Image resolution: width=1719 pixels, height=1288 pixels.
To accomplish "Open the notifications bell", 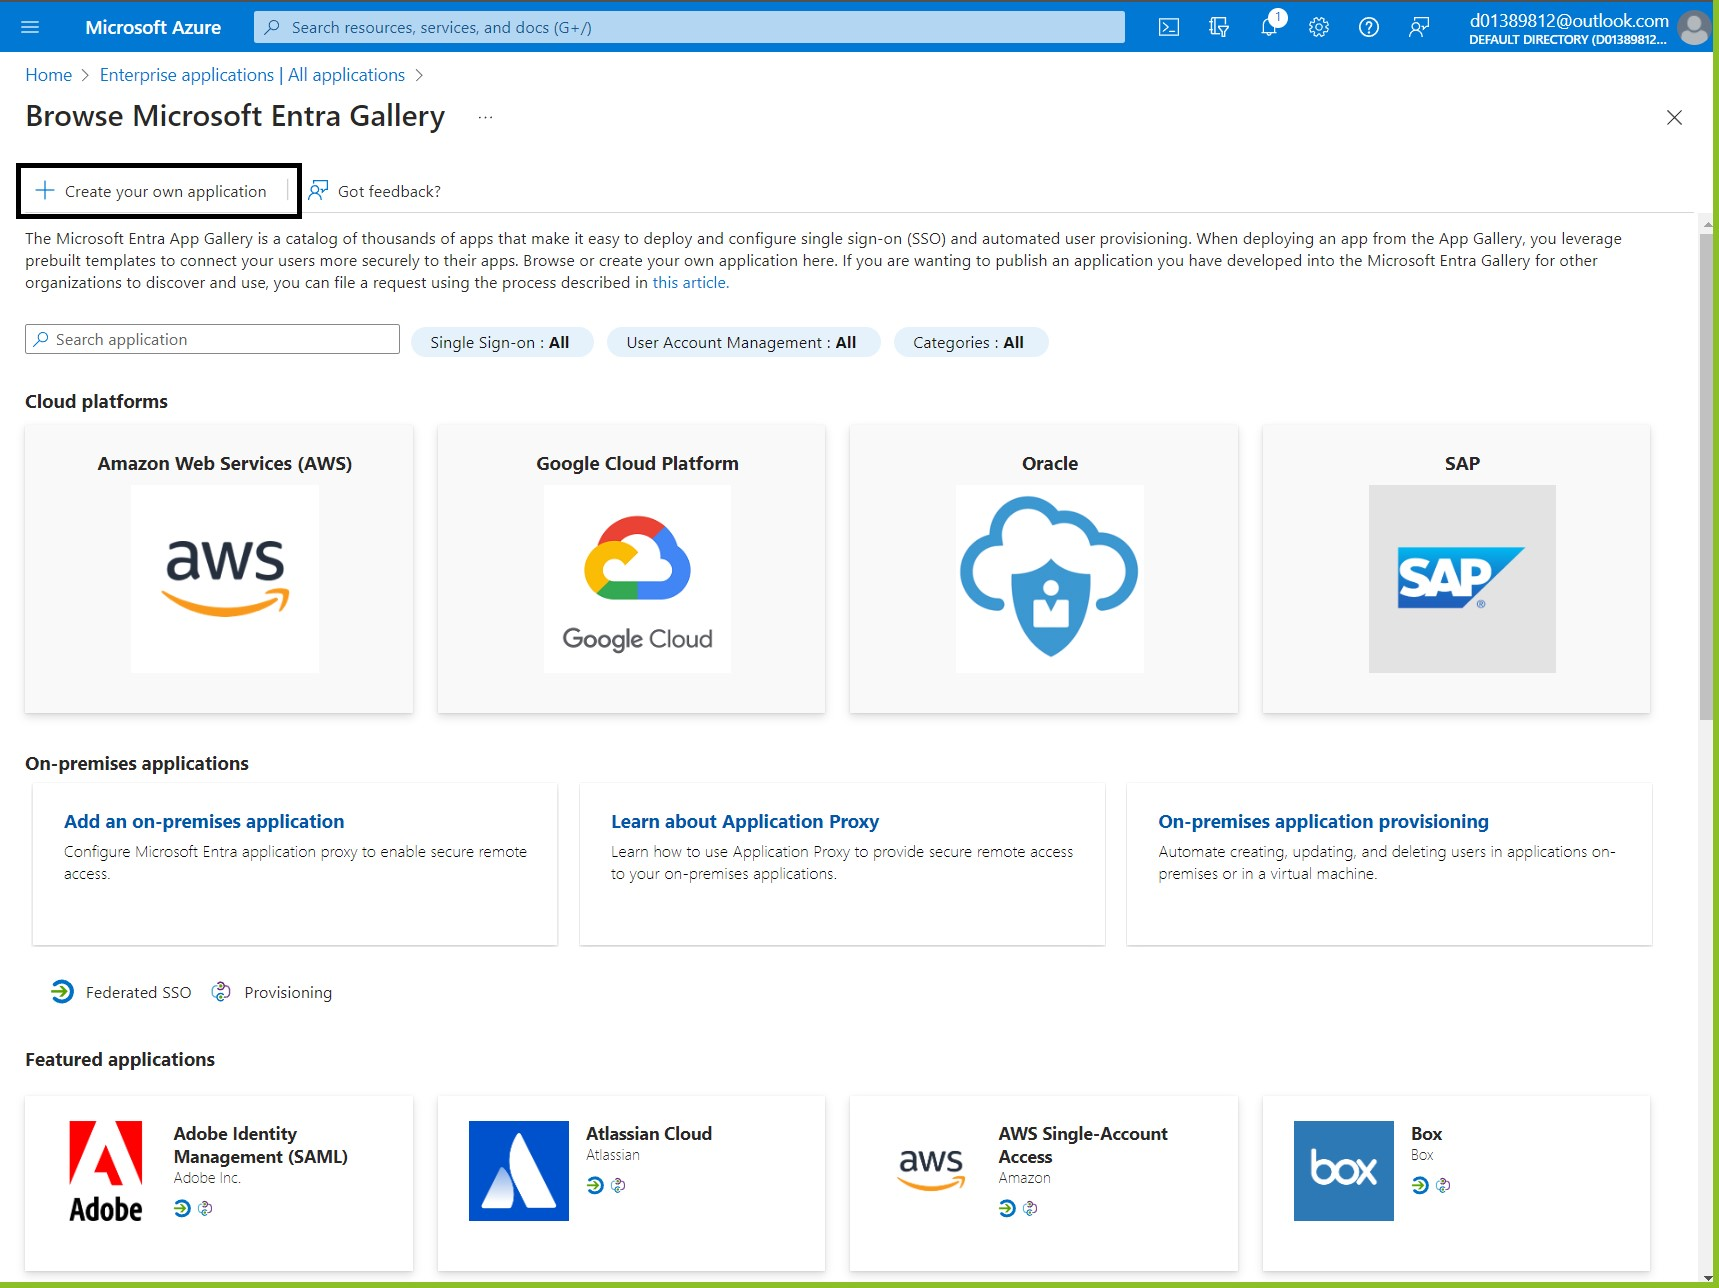I will click(x=1269, y=27).
